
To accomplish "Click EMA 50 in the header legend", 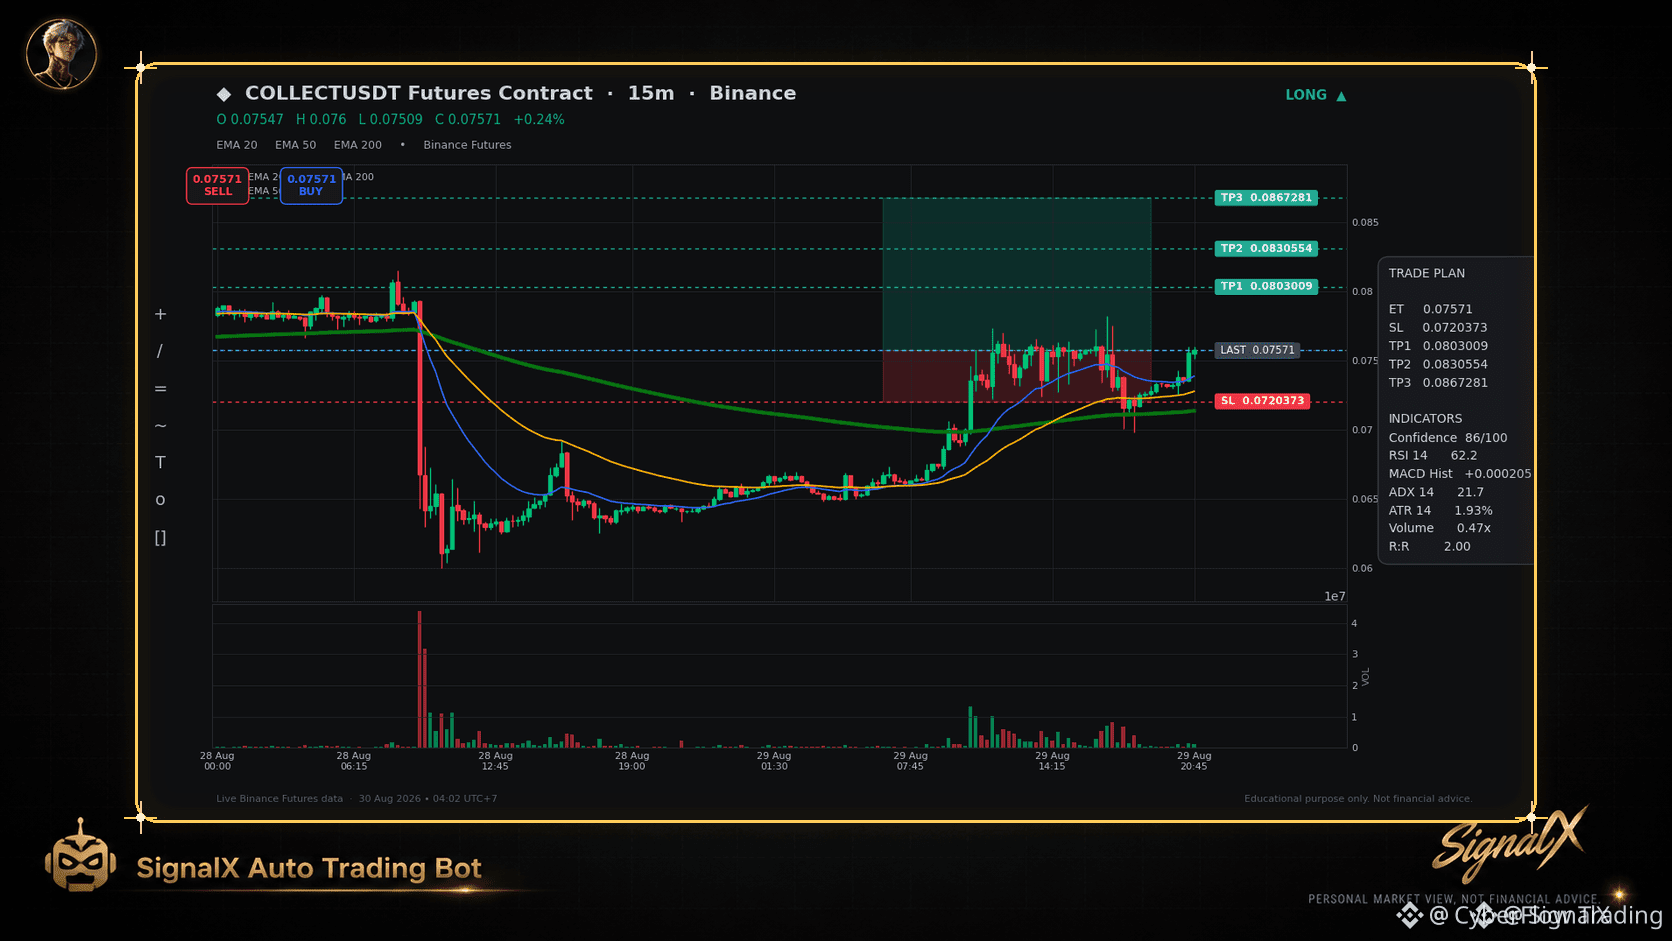I will click(296, 145).
